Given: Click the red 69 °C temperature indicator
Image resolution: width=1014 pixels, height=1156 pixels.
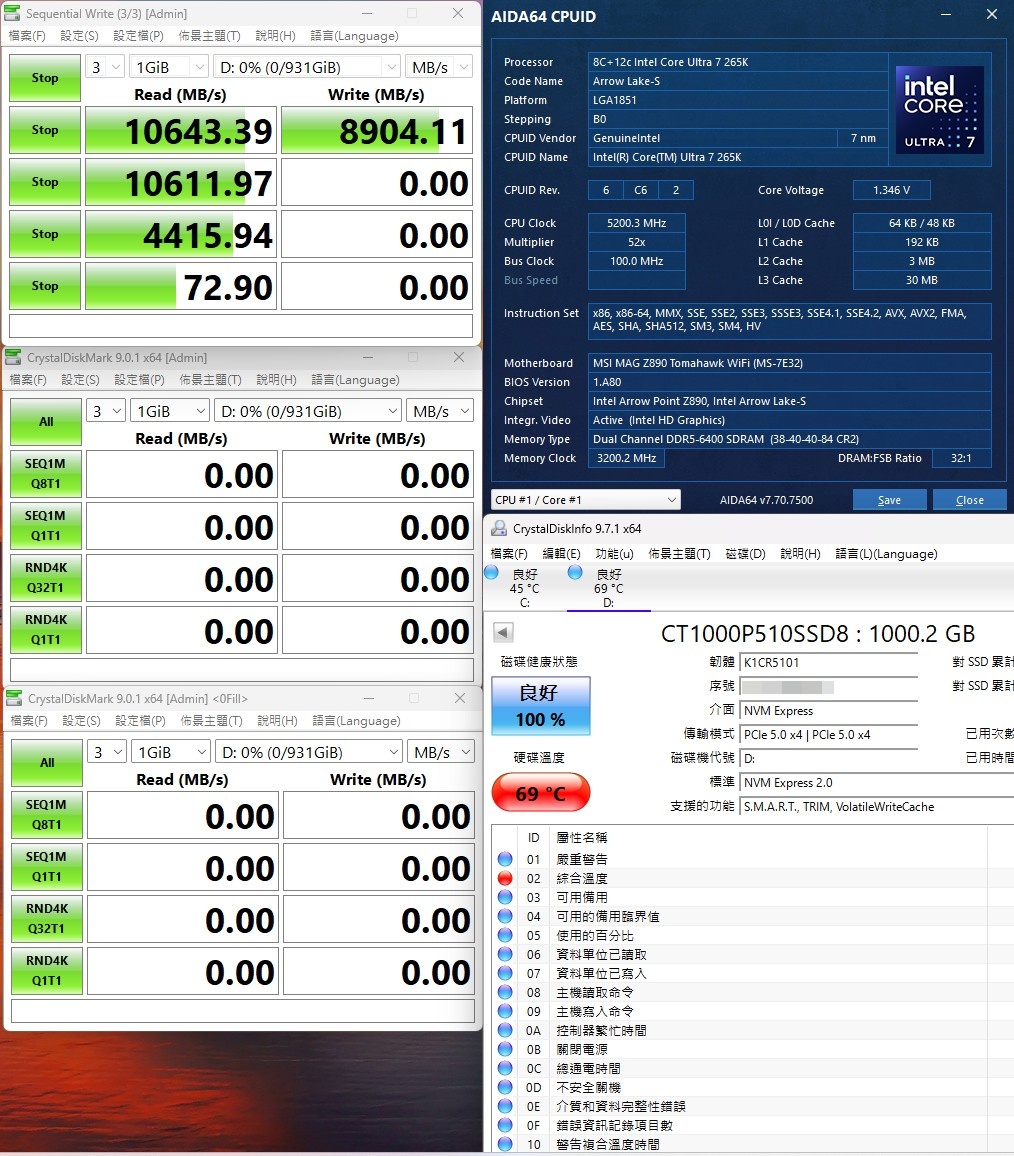Looking at the screenshot, I should click(541, 793).
